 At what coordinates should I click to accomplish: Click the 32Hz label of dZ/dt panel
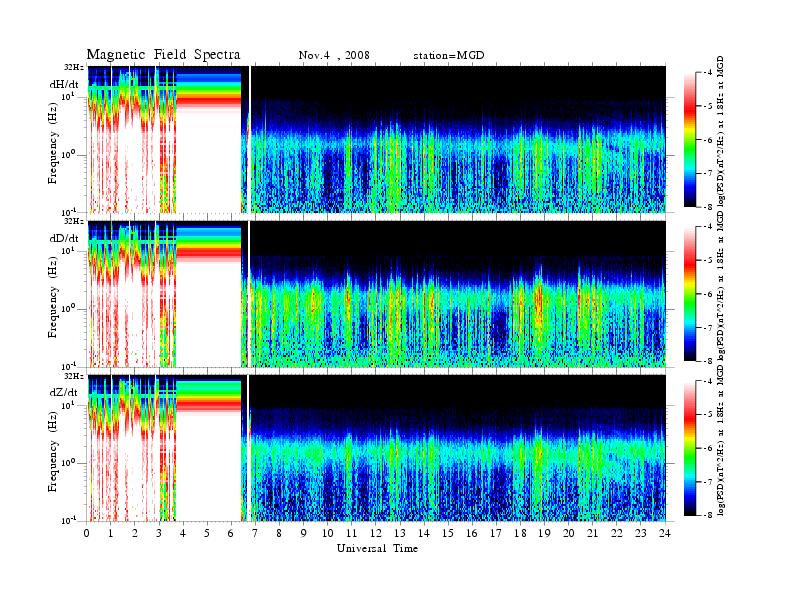coord(74,376)
